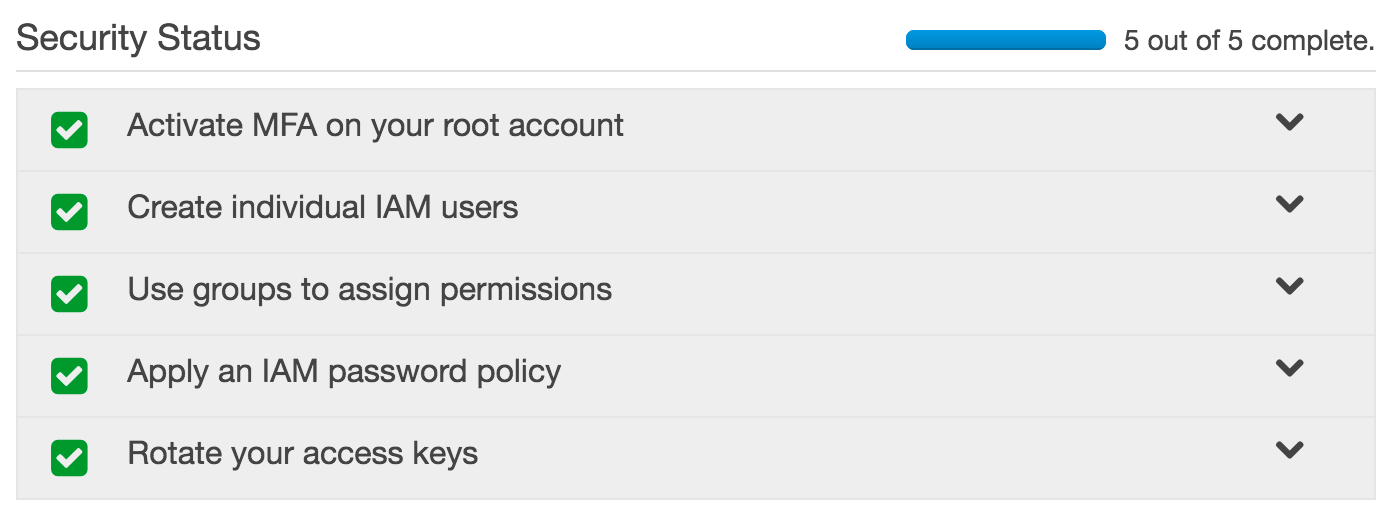Click the blue security progress bar
Viewport: 1396px width, 518px height.
point(1005,41)
